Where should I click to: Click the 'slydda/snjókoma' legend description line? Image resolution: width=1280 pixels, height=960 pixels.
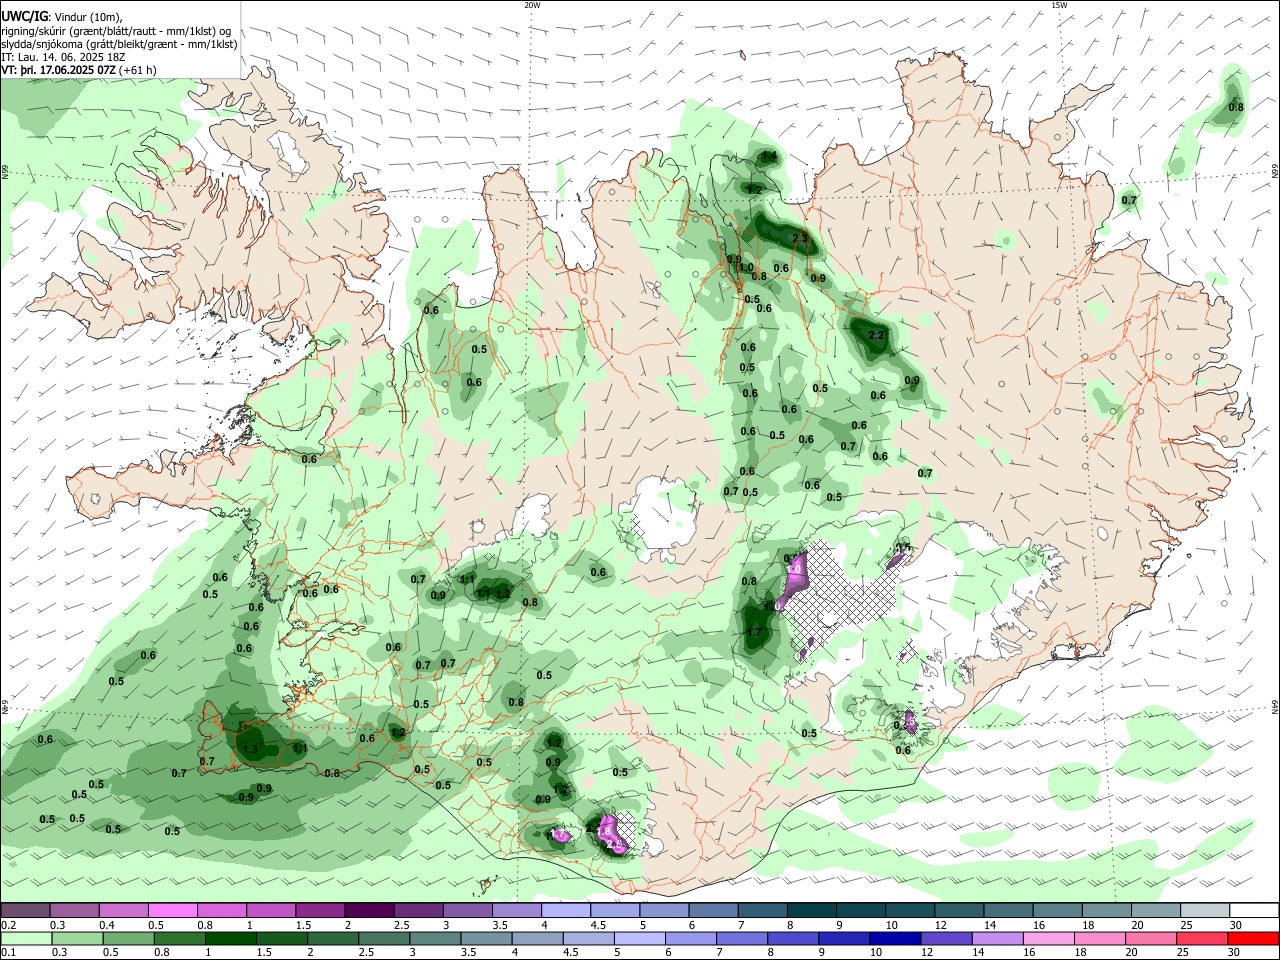point(119,44)
